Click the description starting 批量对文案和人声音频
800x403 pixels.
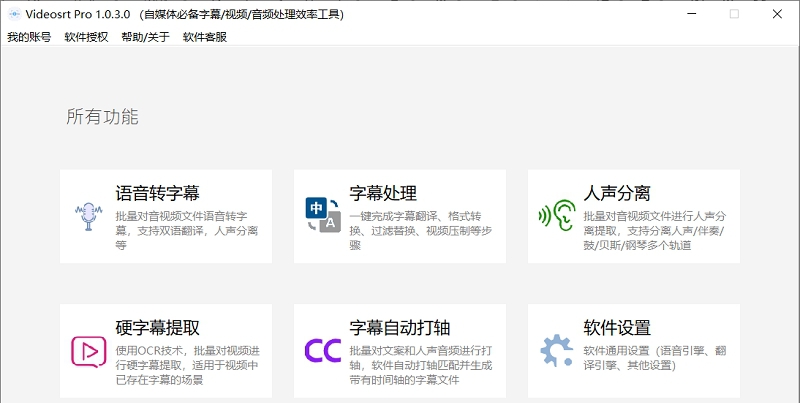(421, 365)
